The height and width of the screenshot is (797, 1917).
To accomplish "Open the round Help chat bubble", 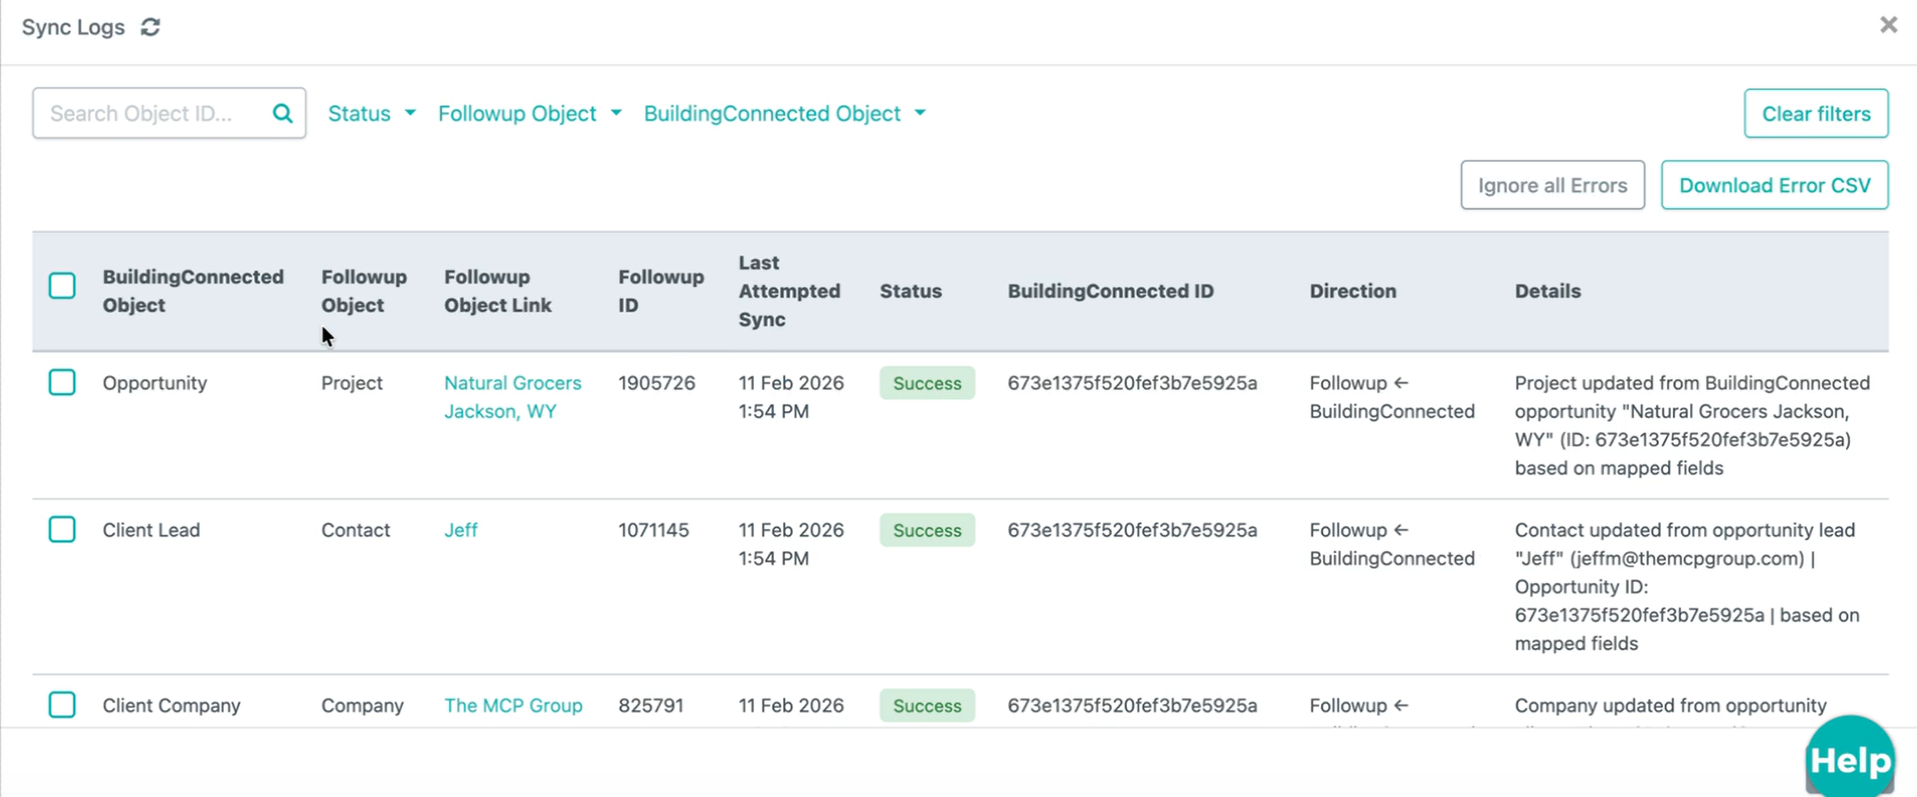I will pyautogui.click(x=1849, y=759).
